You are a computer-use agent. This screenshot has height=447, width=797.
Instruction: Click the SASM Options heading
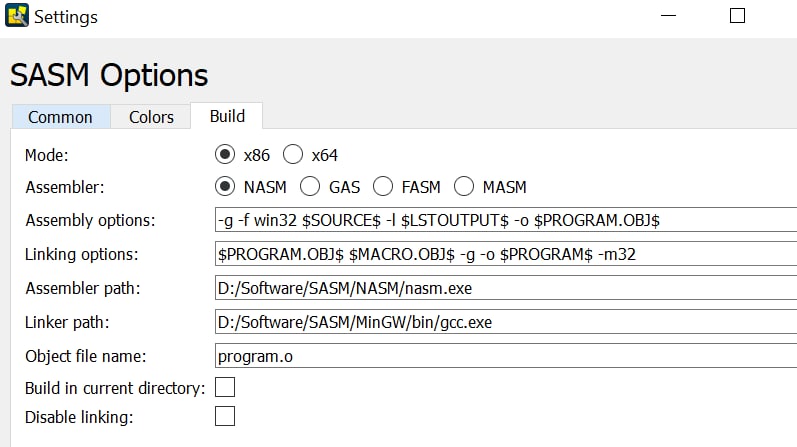point(109,75)
